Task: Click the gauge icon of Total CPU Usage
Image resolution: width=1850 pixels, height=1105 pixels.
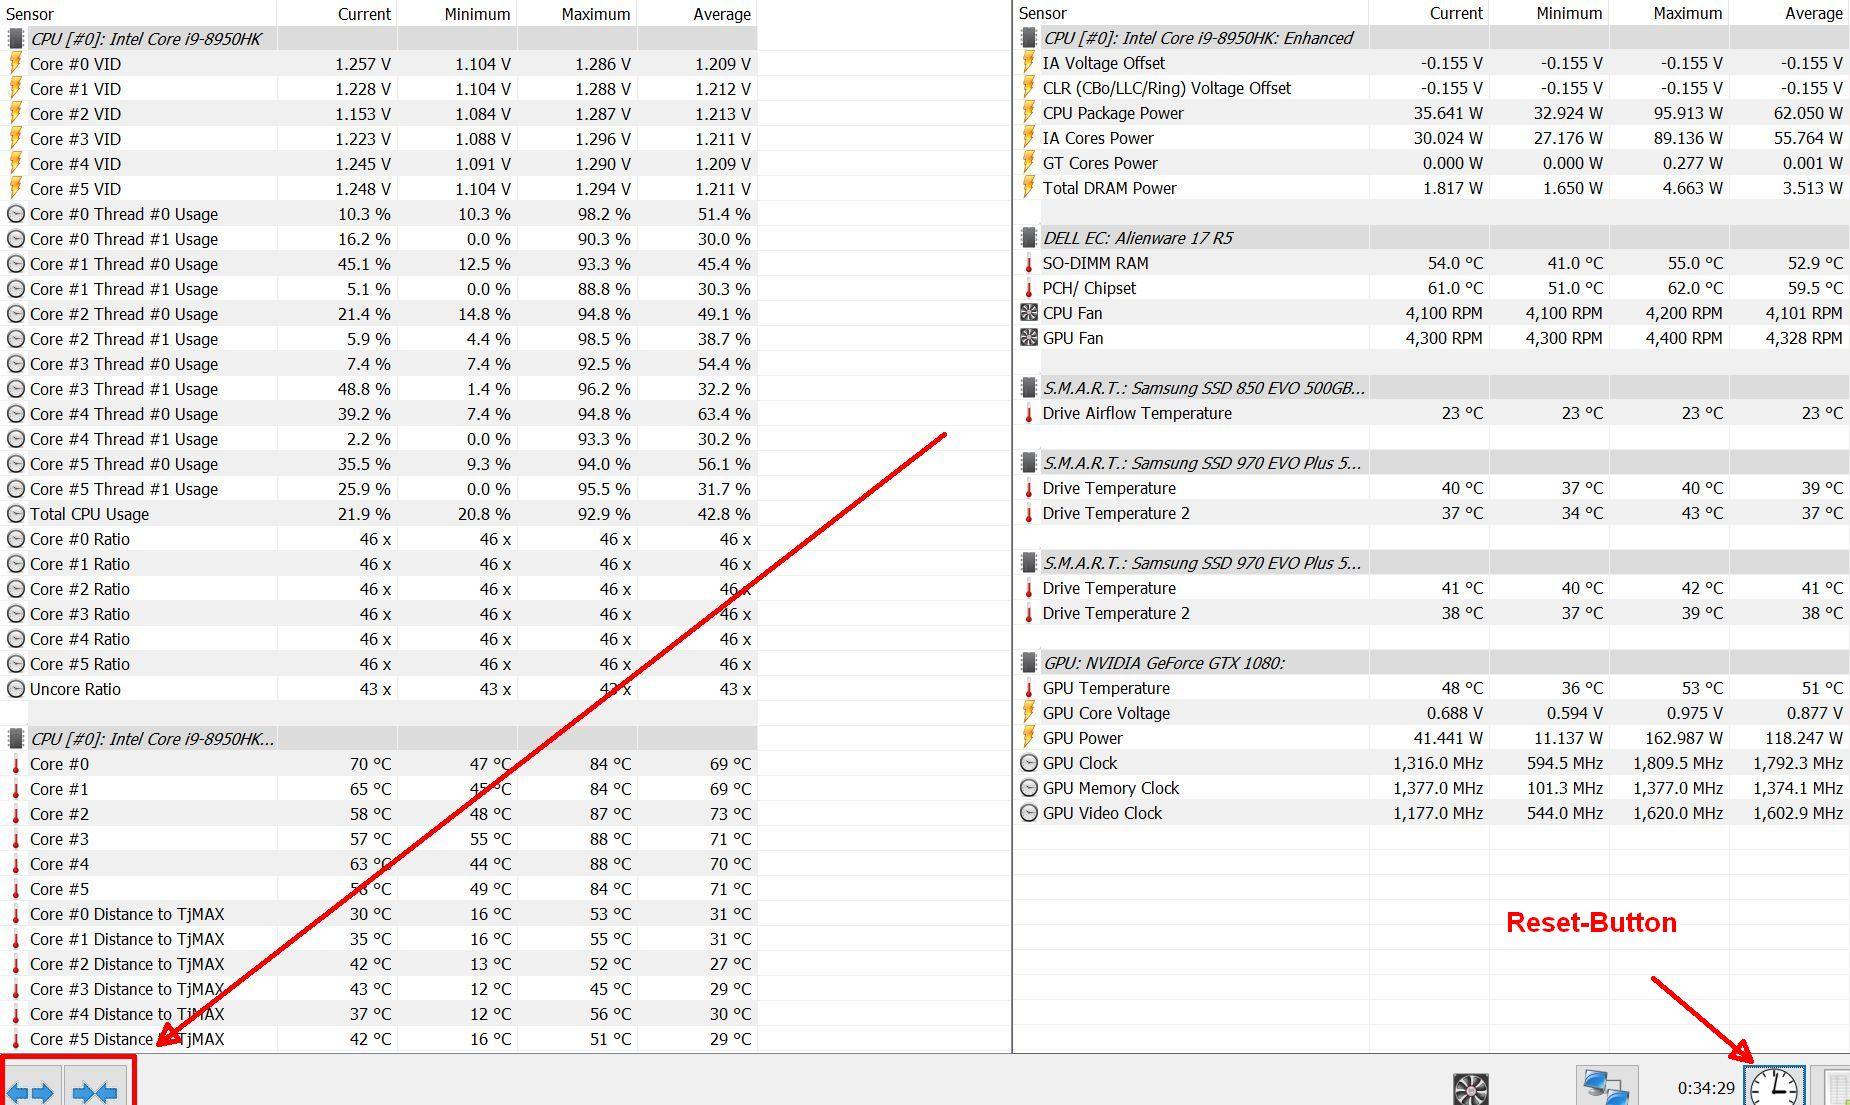Action: [15, 514]
